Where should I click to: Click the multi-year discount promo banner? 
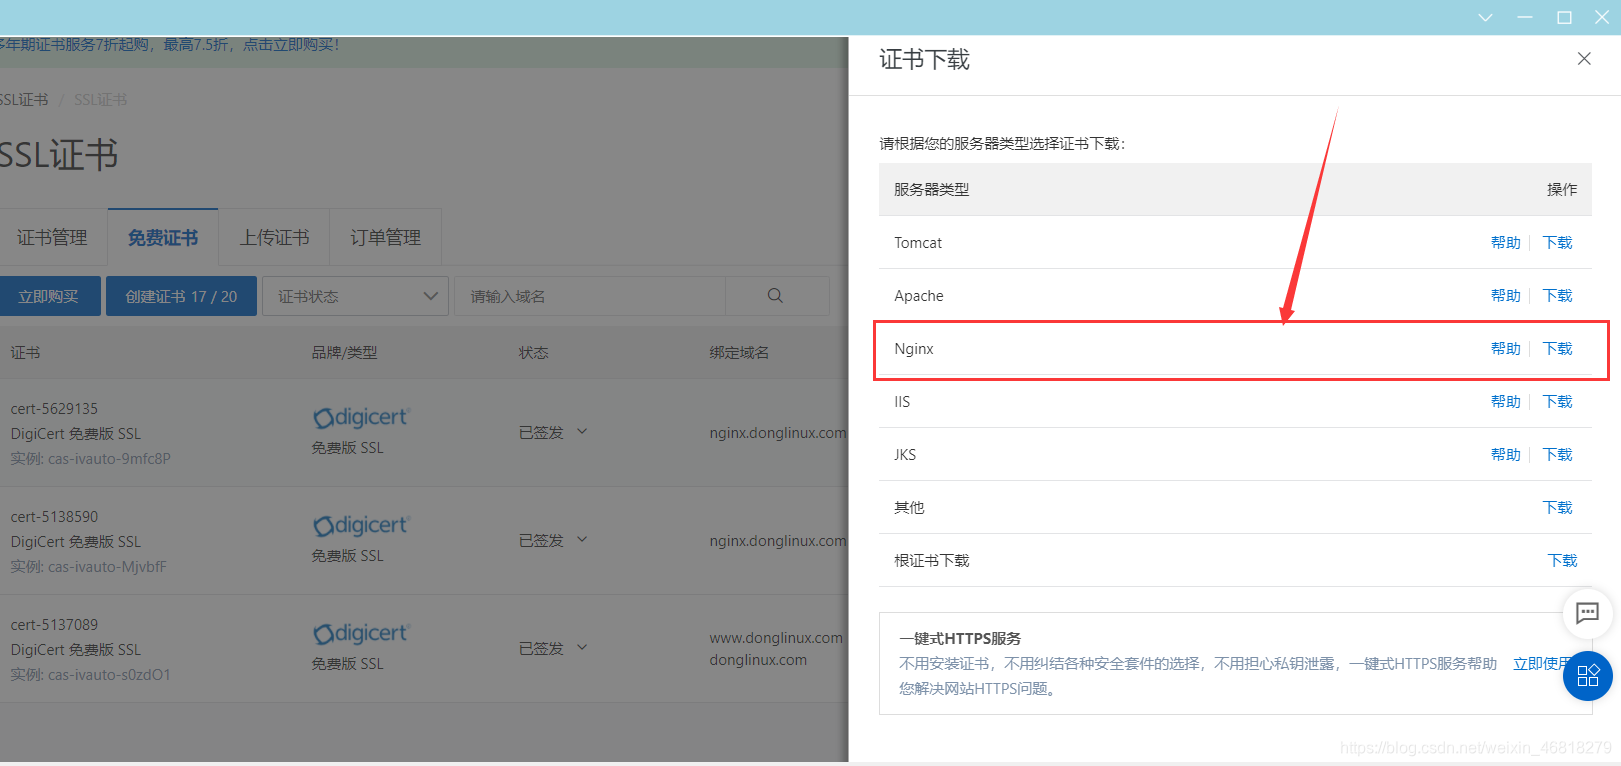pos(170,45)
